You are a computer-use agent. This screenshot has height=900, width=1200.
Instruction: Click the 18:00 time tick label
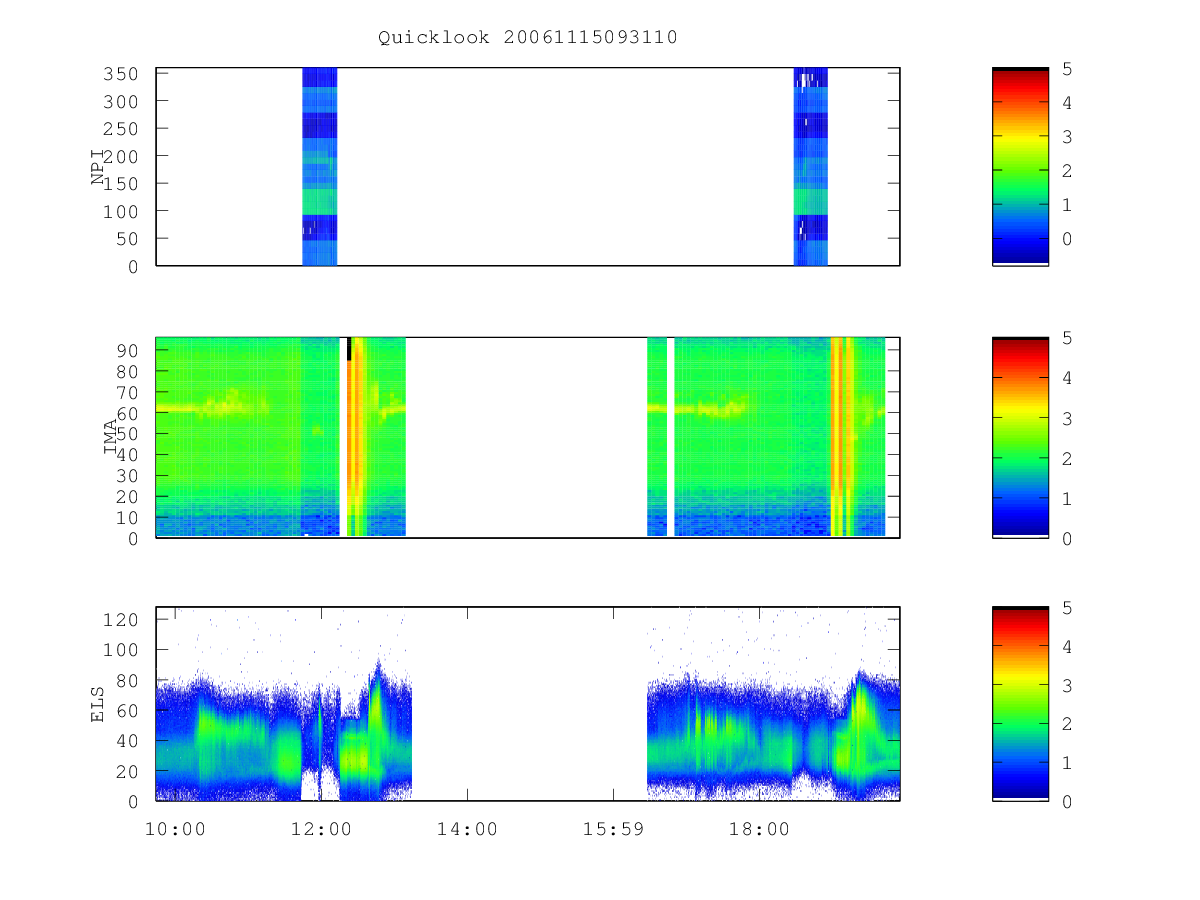tap(759, 829)
